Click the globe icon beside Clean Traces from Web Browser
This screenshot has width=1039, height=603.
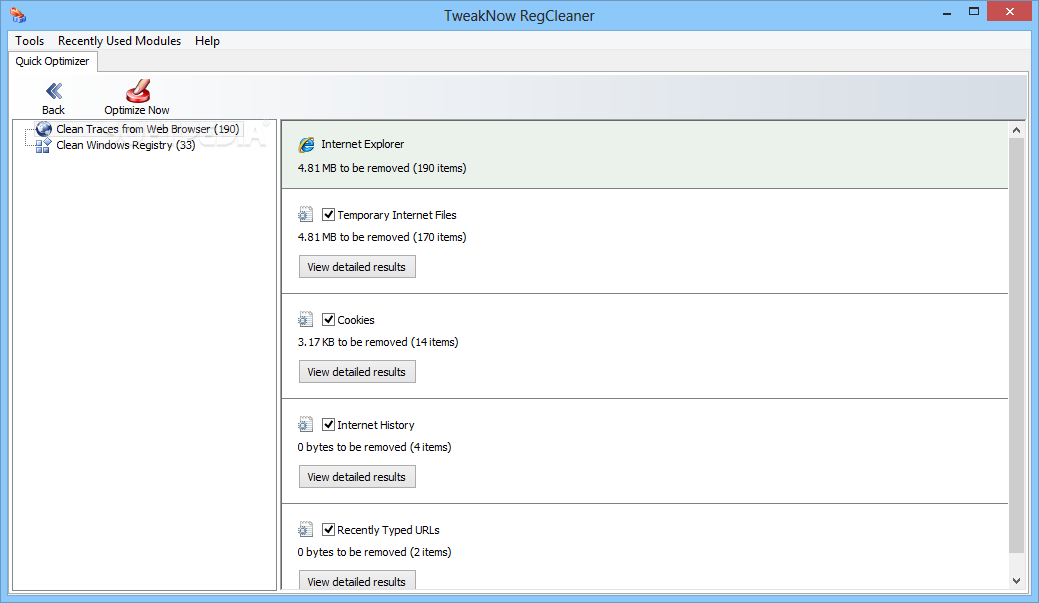pyautogui.click(x=44, y=129)
